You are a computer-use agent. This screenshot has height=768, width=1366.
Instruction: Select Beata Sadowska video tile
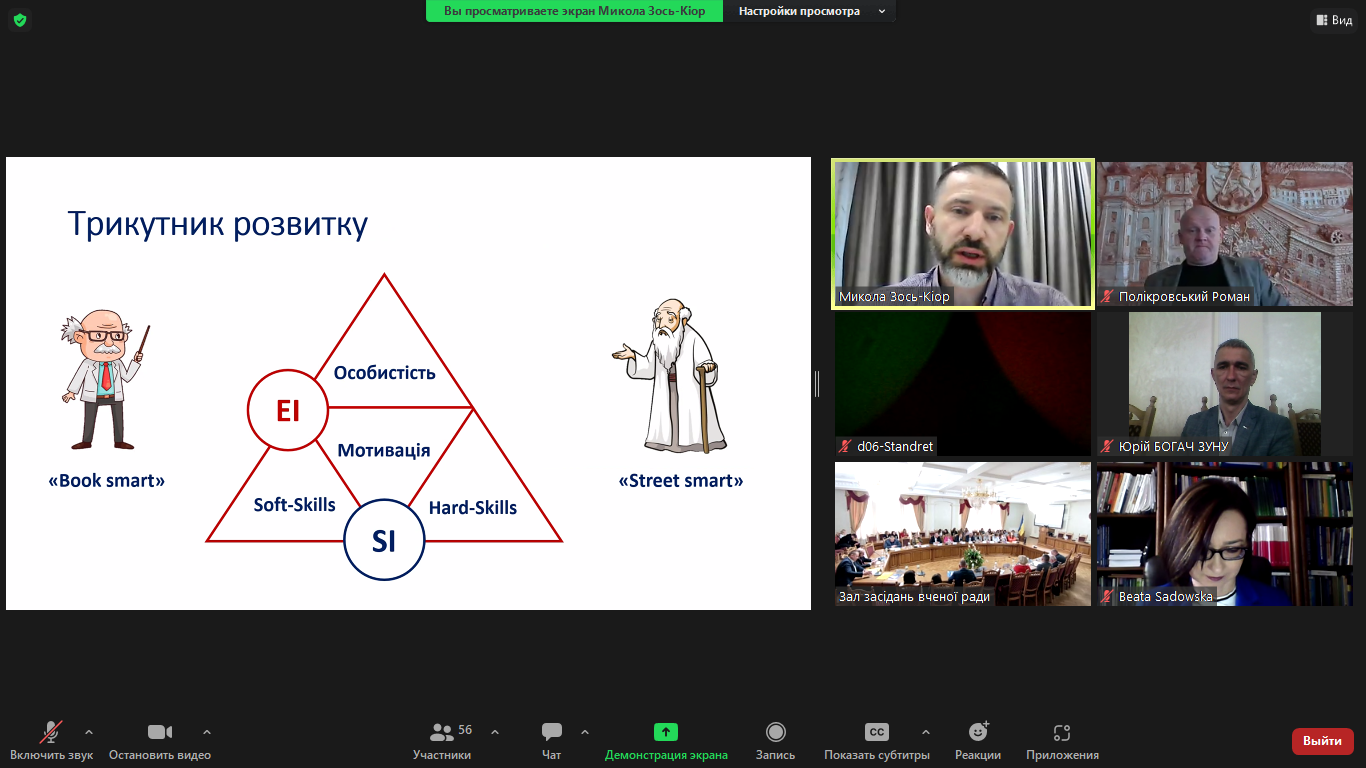[x=1225, y=534]
